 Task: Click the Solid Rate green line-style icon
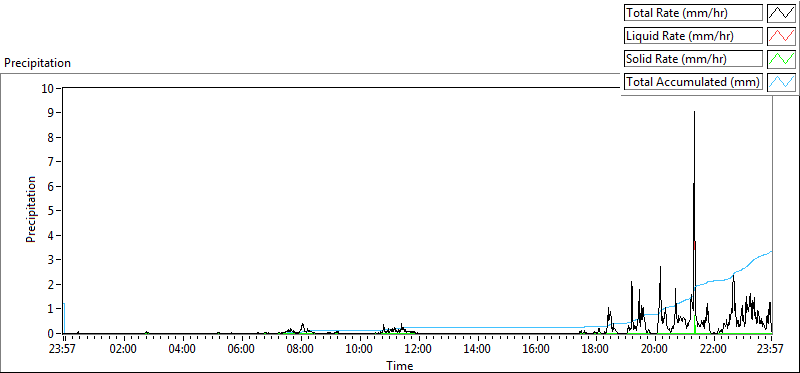click(x=782, y=59)
